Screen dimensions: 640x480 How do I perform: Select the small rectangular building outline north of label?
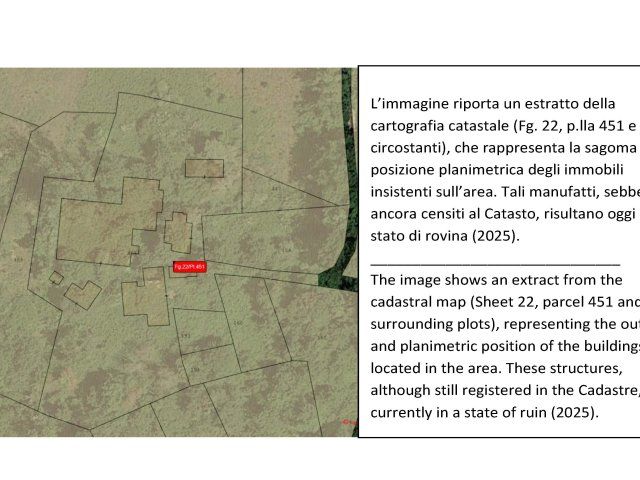pyautogui.click(x=203, y=168)
